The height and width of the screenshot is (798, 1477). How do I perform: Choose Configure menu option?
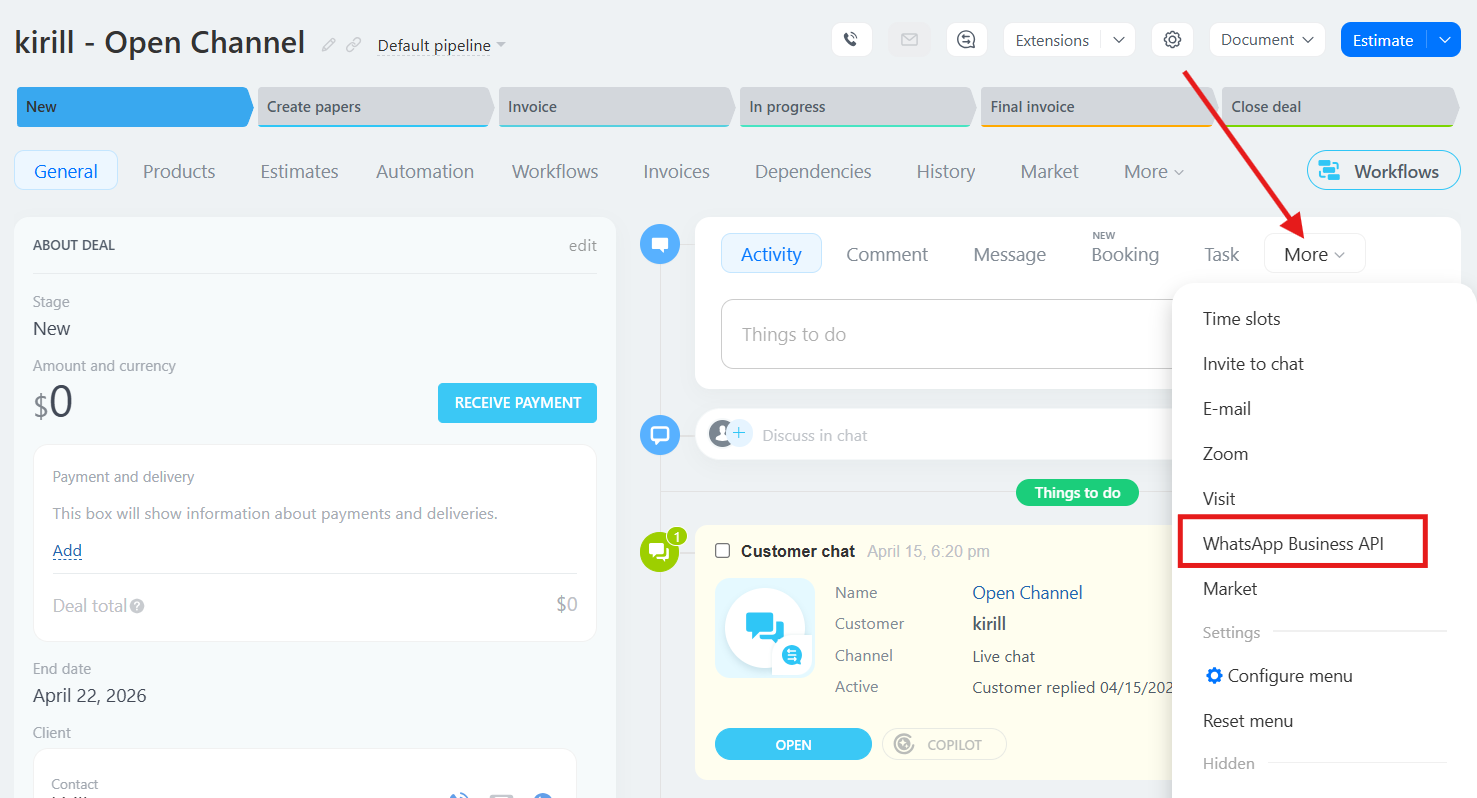tap(1289, 676)
